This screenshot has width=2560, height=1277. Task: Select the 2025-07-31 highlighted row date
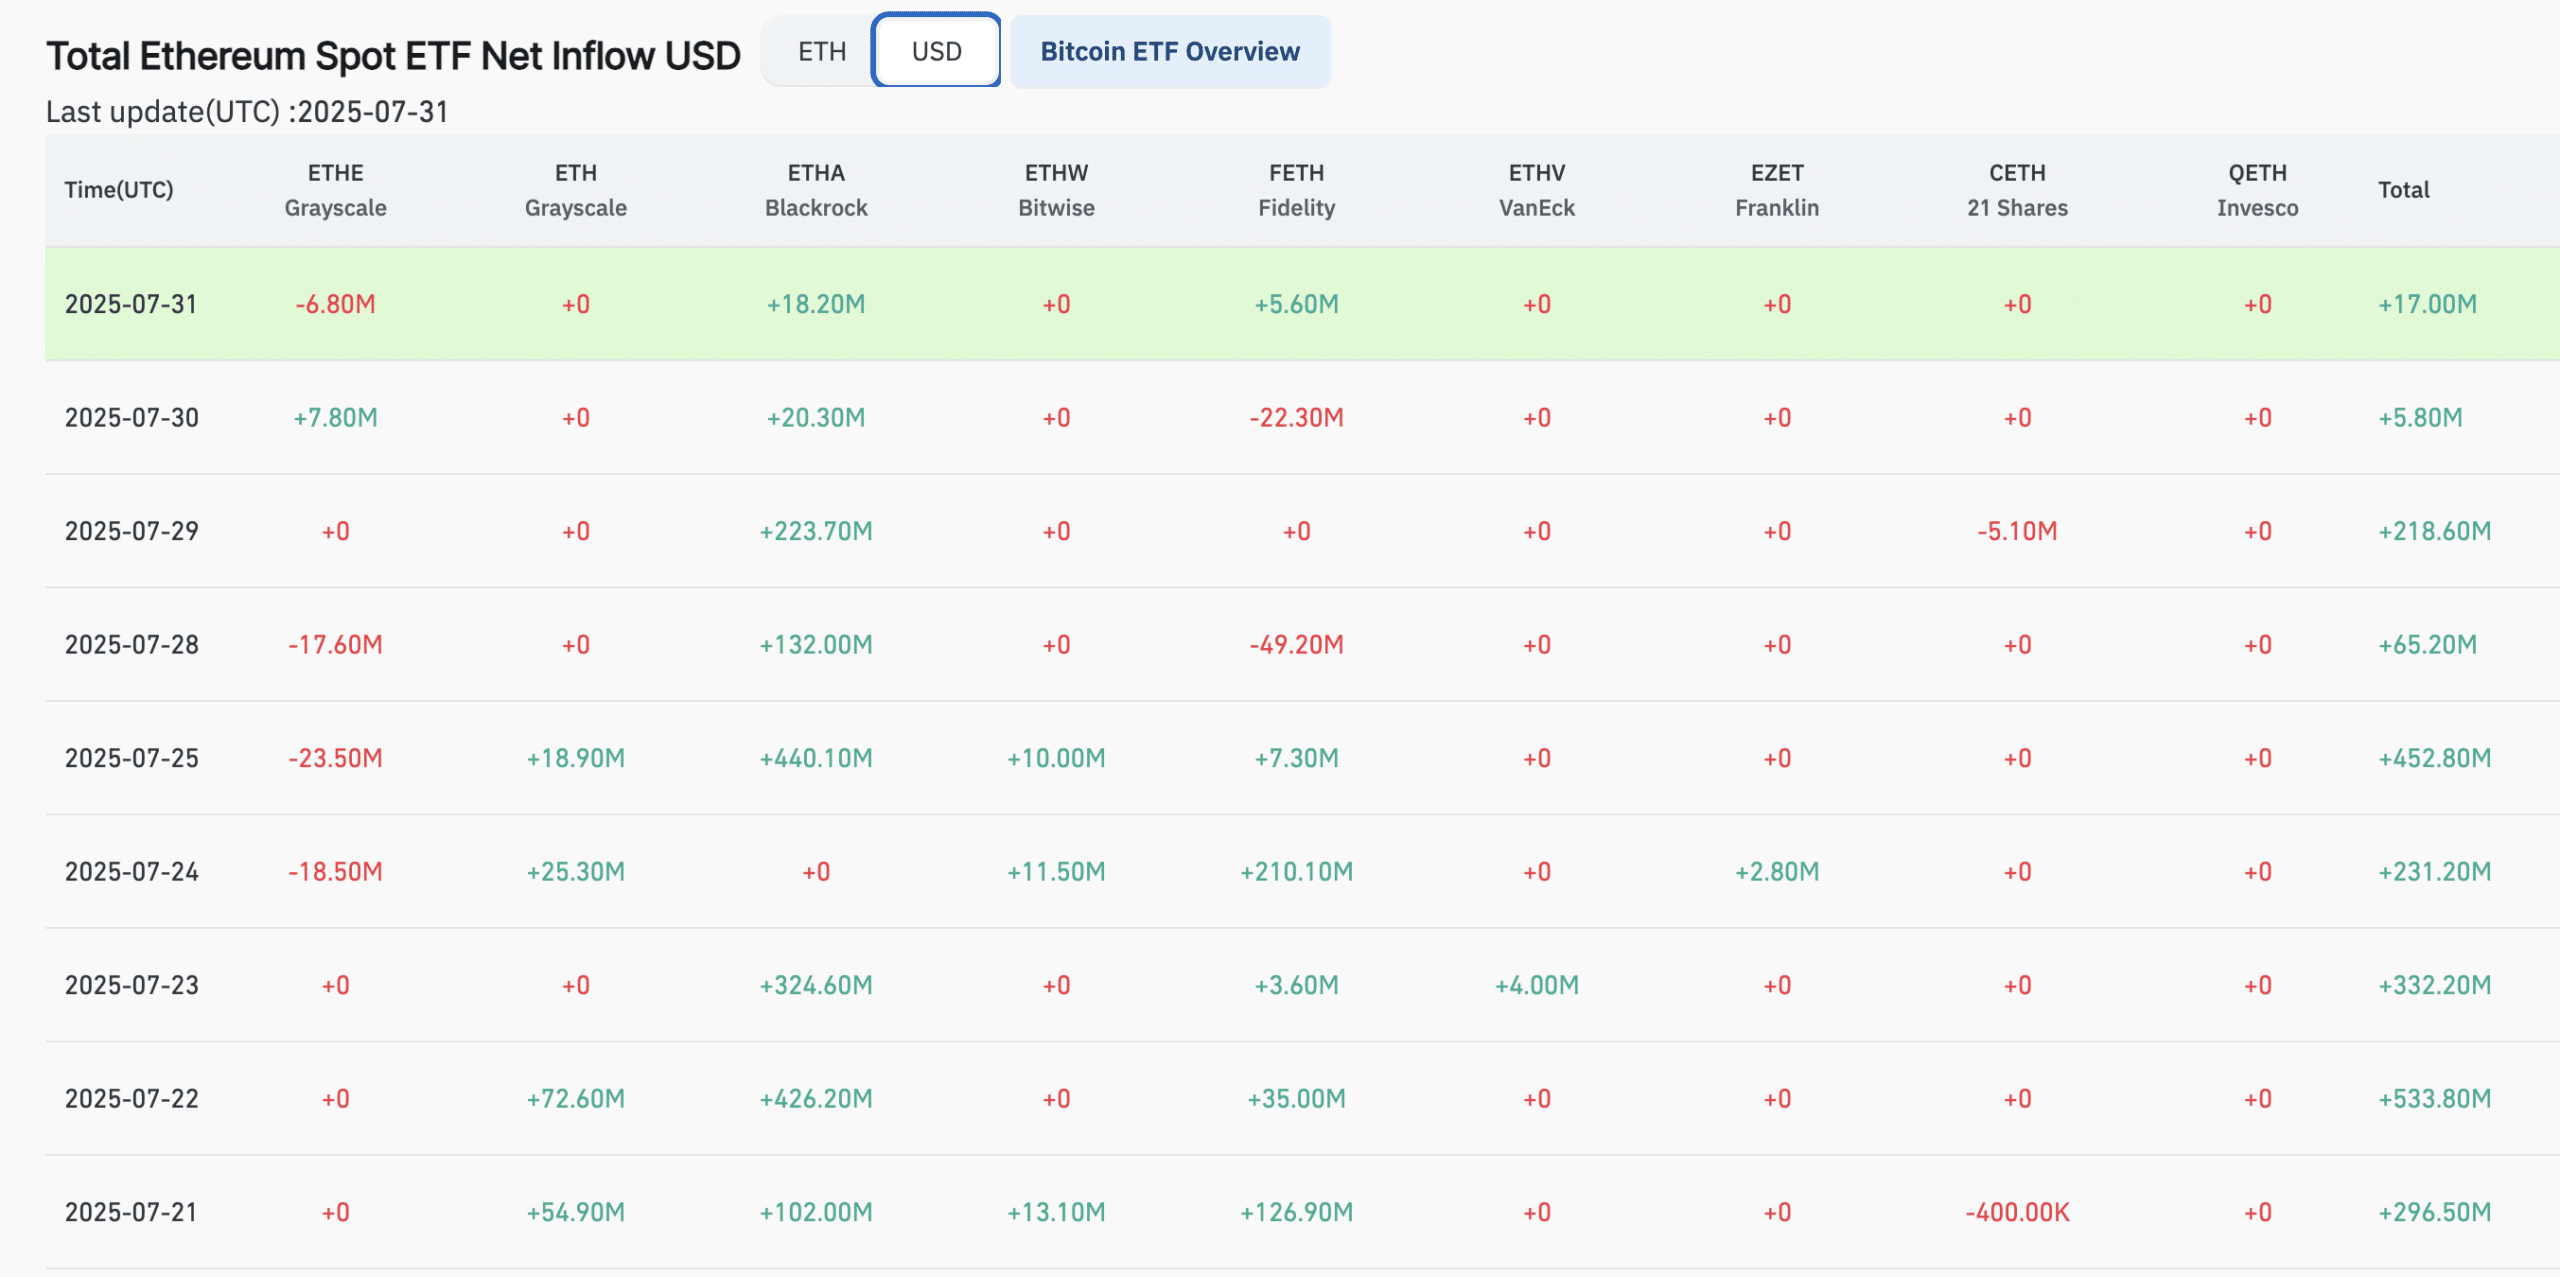pos(131,304)
